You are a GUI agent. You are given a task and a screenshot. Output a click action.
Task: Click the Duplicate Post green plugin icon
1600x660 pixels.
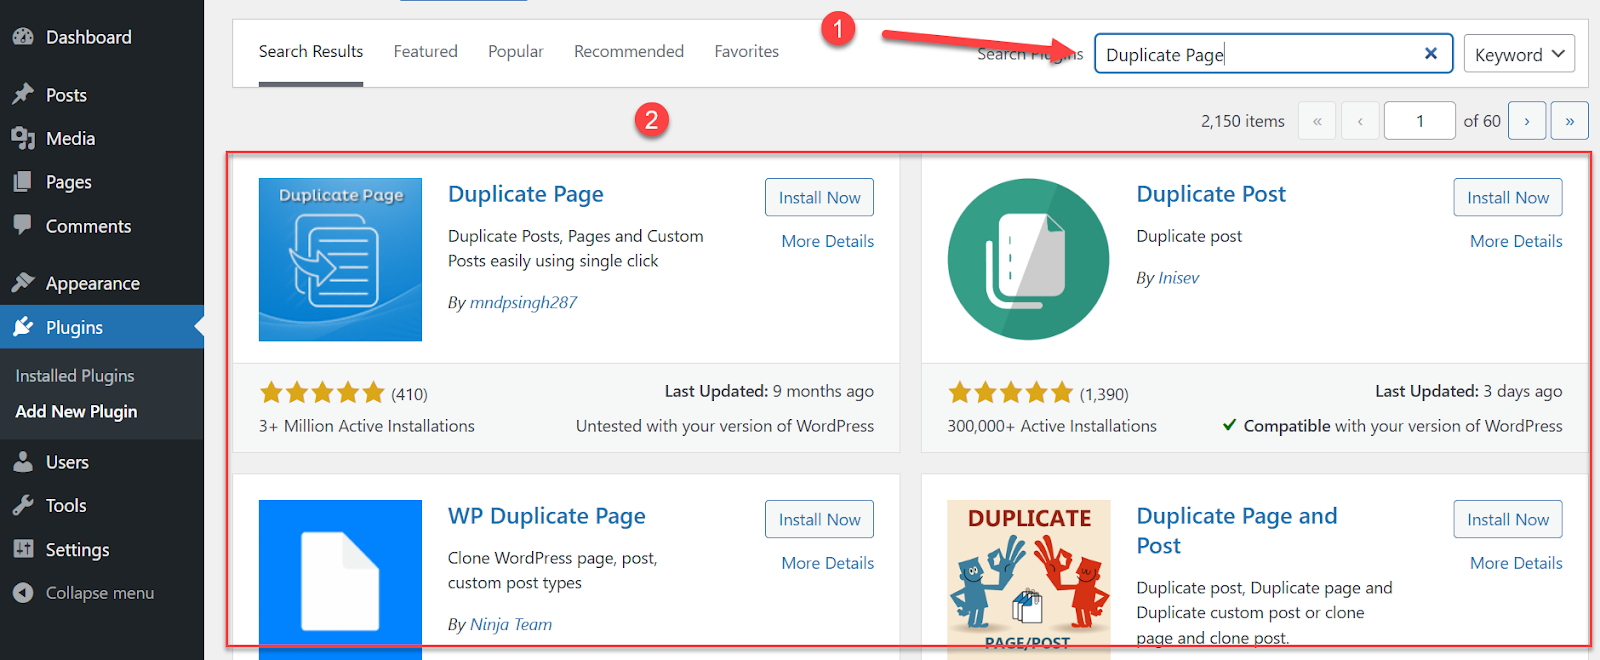pos(1029,260)
